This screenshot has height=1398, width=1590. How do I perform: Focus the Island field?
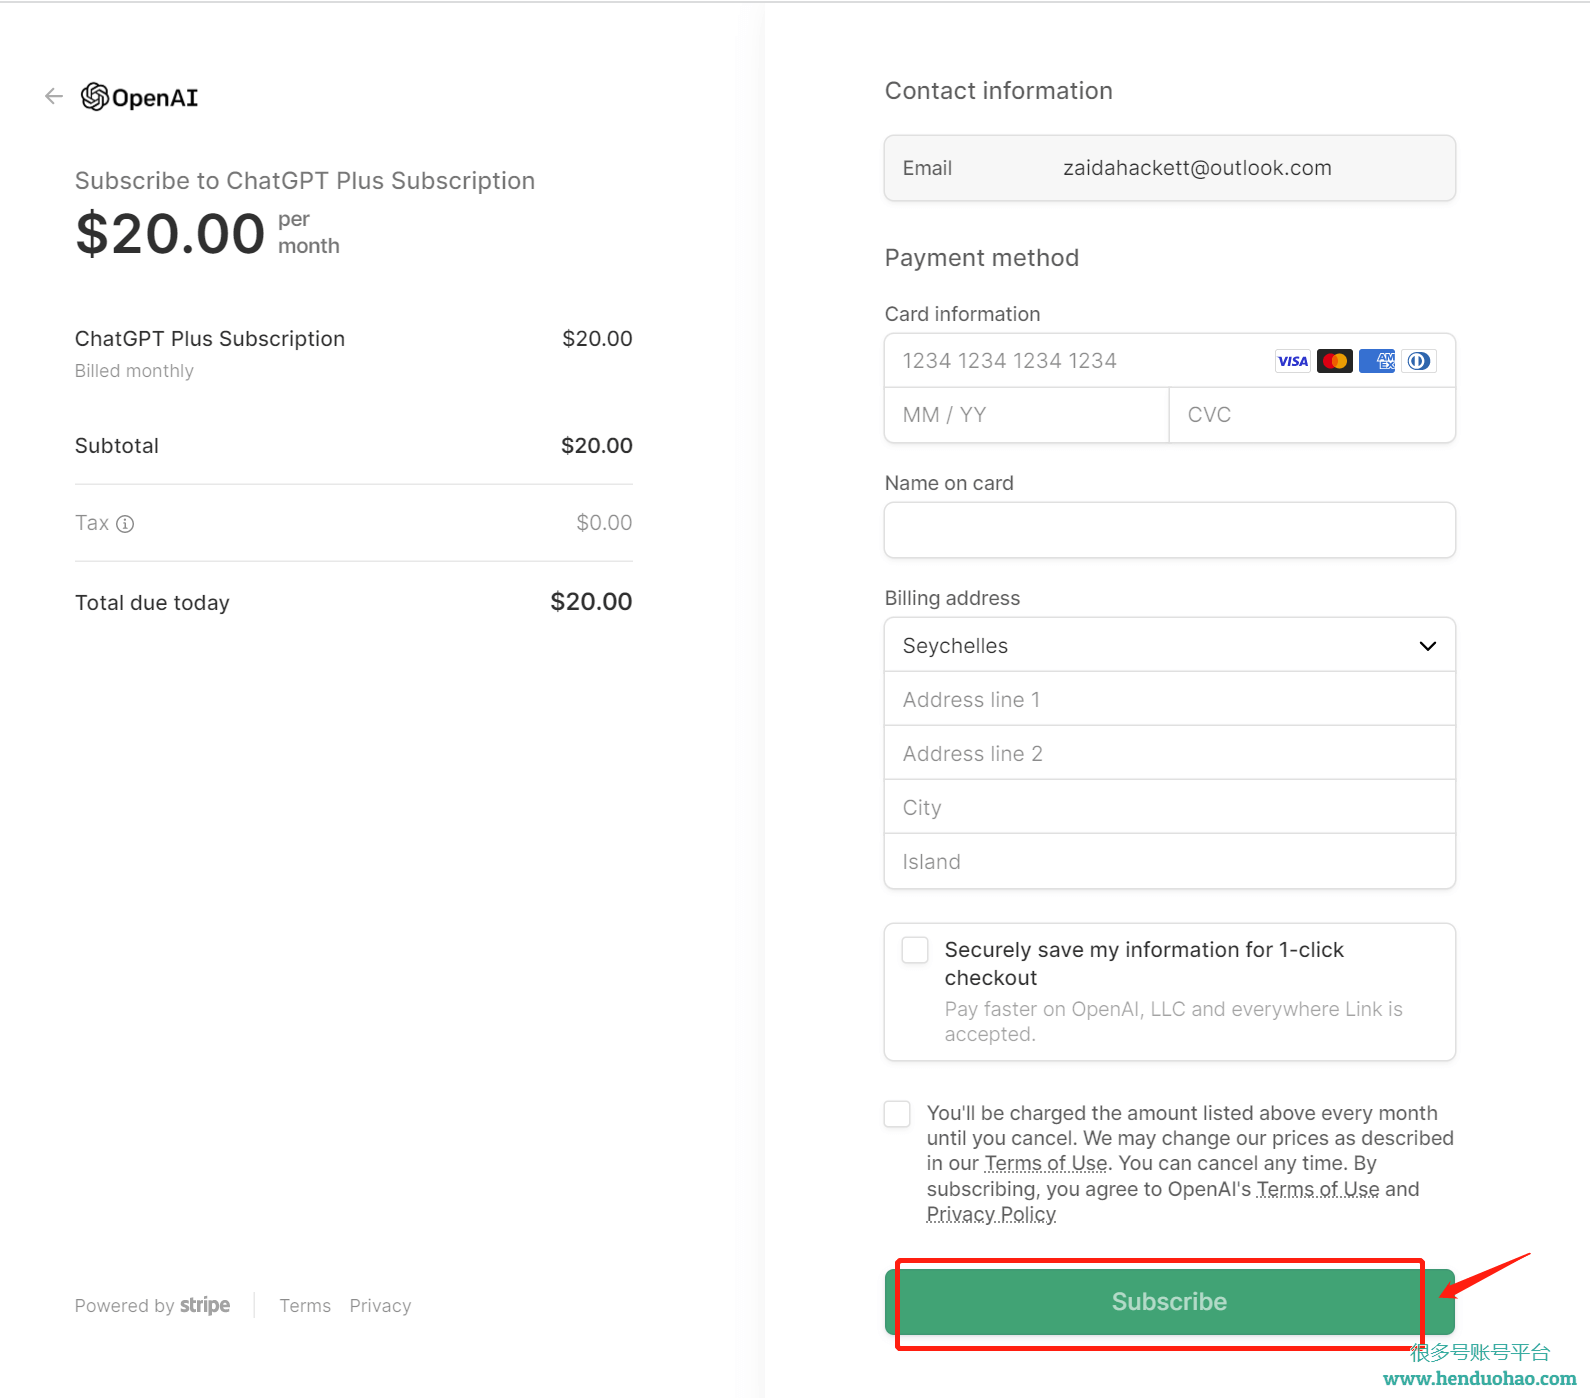click(x=1170, y=861)
